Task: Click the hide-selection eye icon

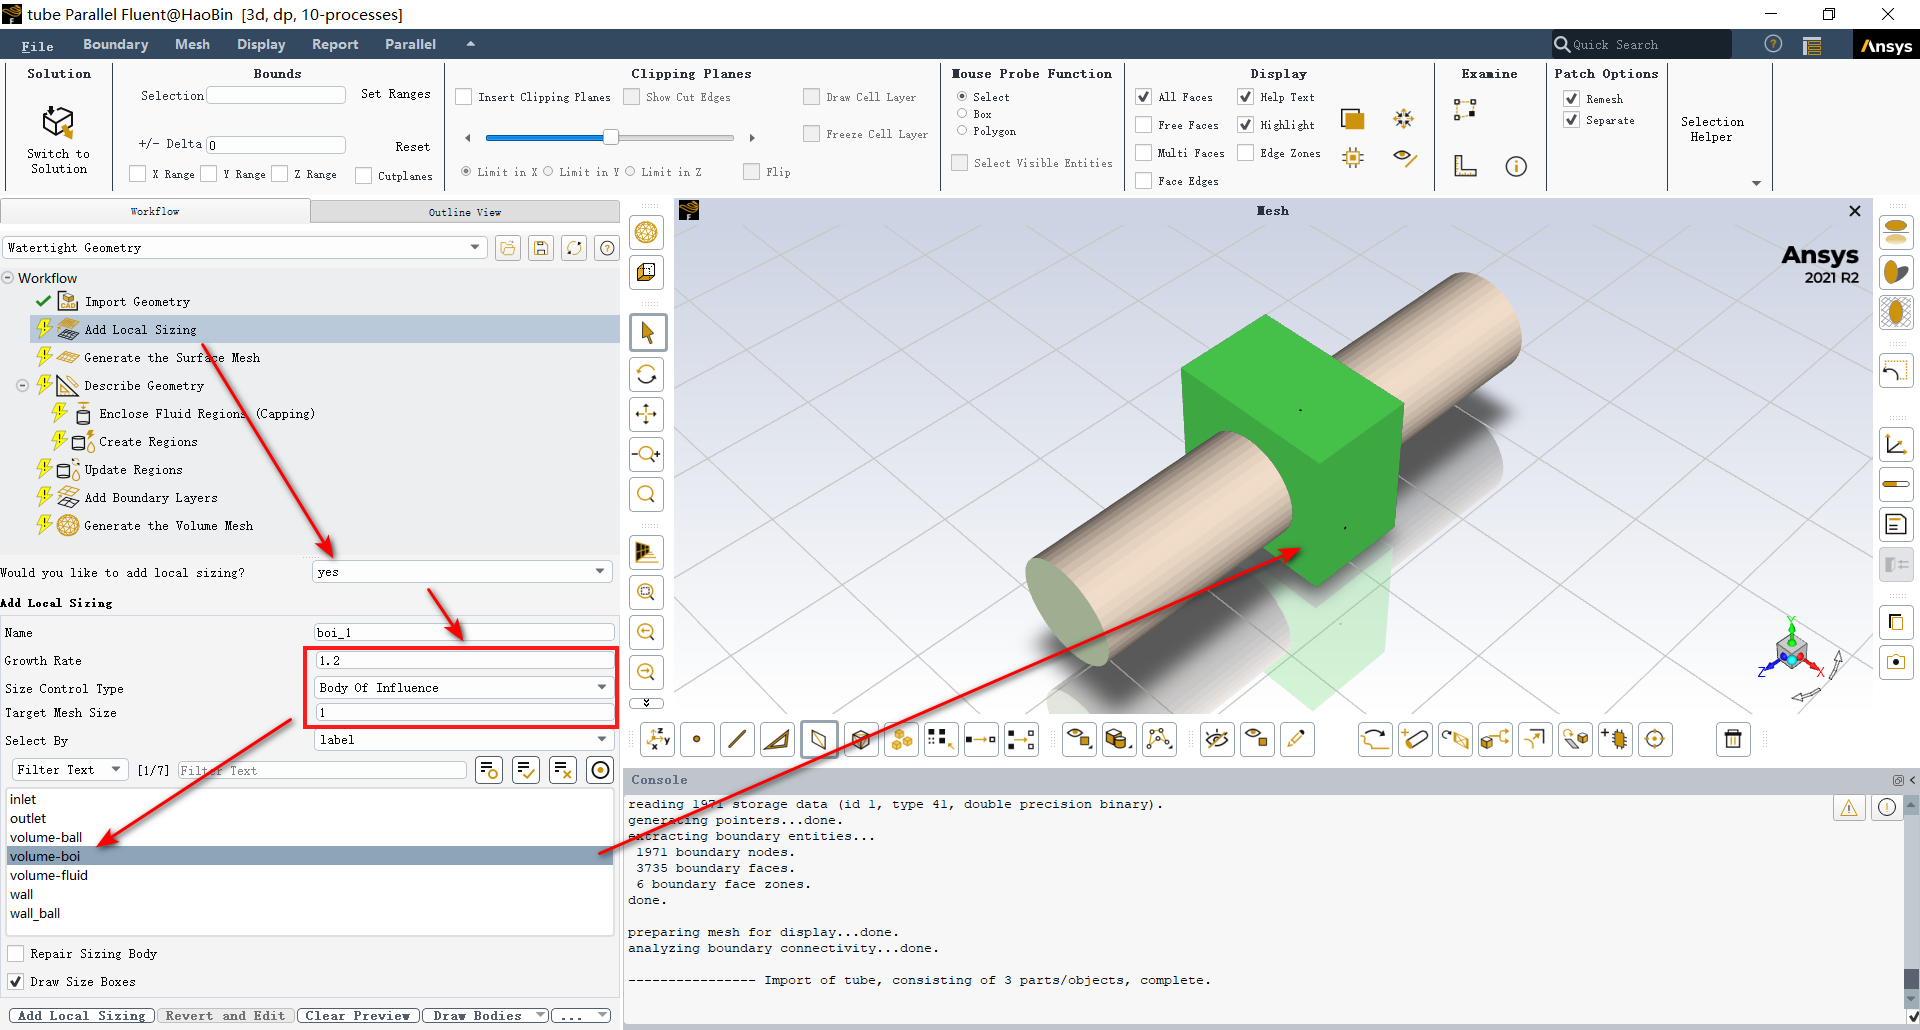Action: click(x=1217, y=739)
